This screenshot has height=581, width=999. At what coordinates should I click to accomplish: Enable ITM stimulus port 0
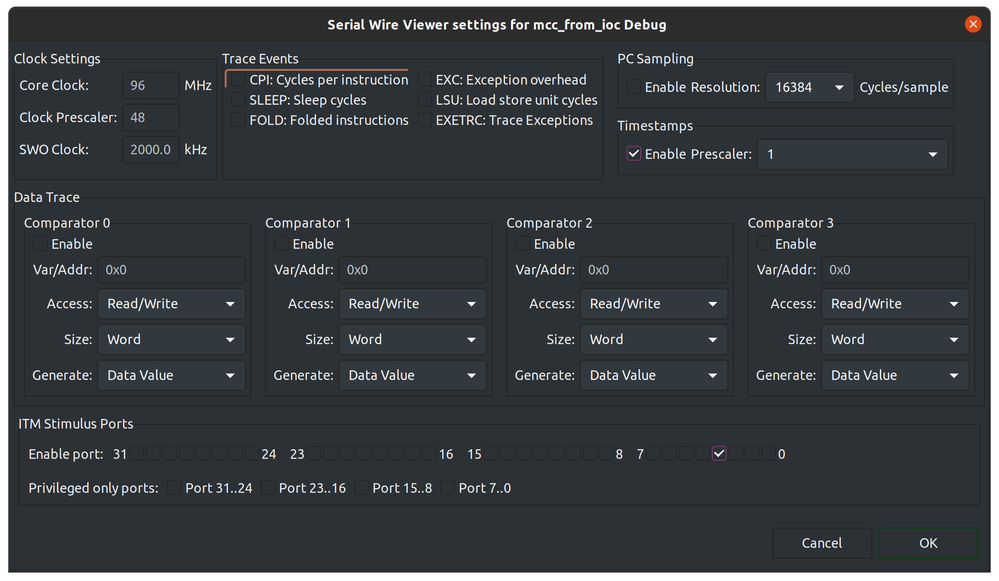point(769,454)
